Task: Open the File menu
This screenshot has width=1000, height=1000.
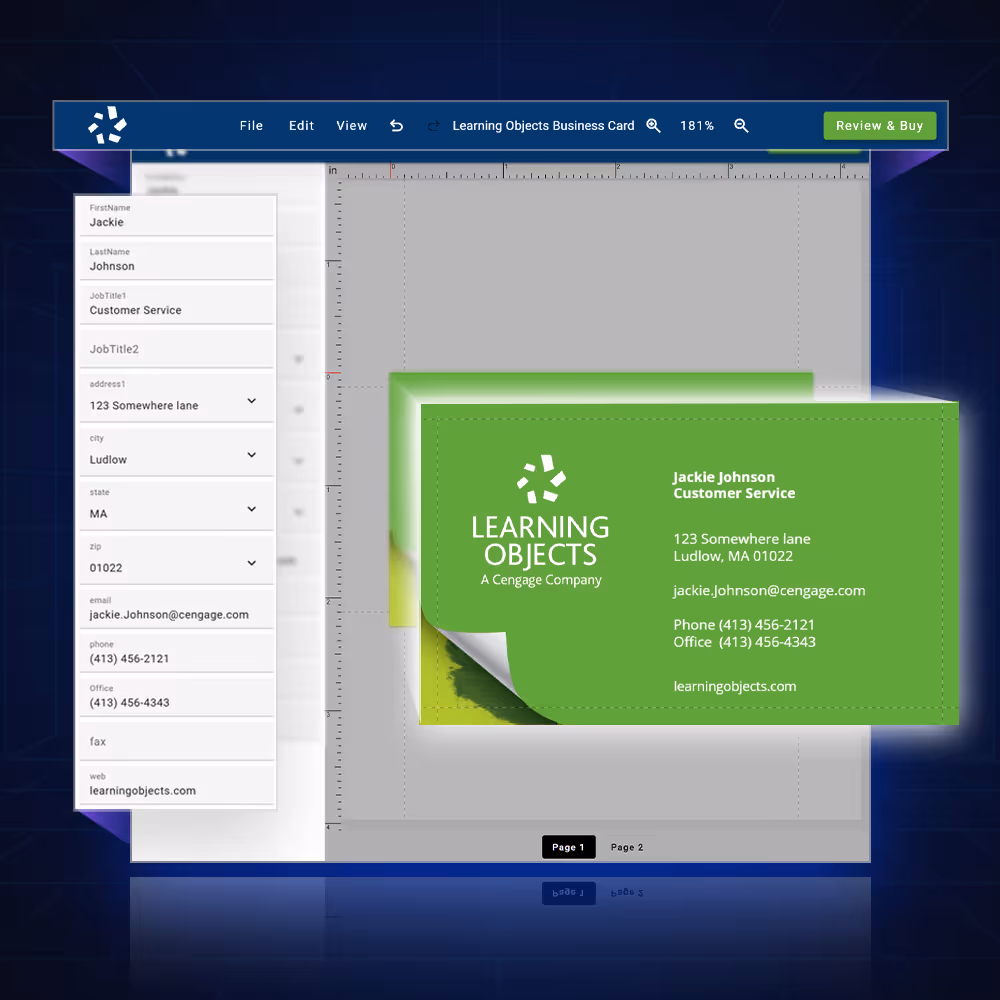Action: (x=251, y=126)
